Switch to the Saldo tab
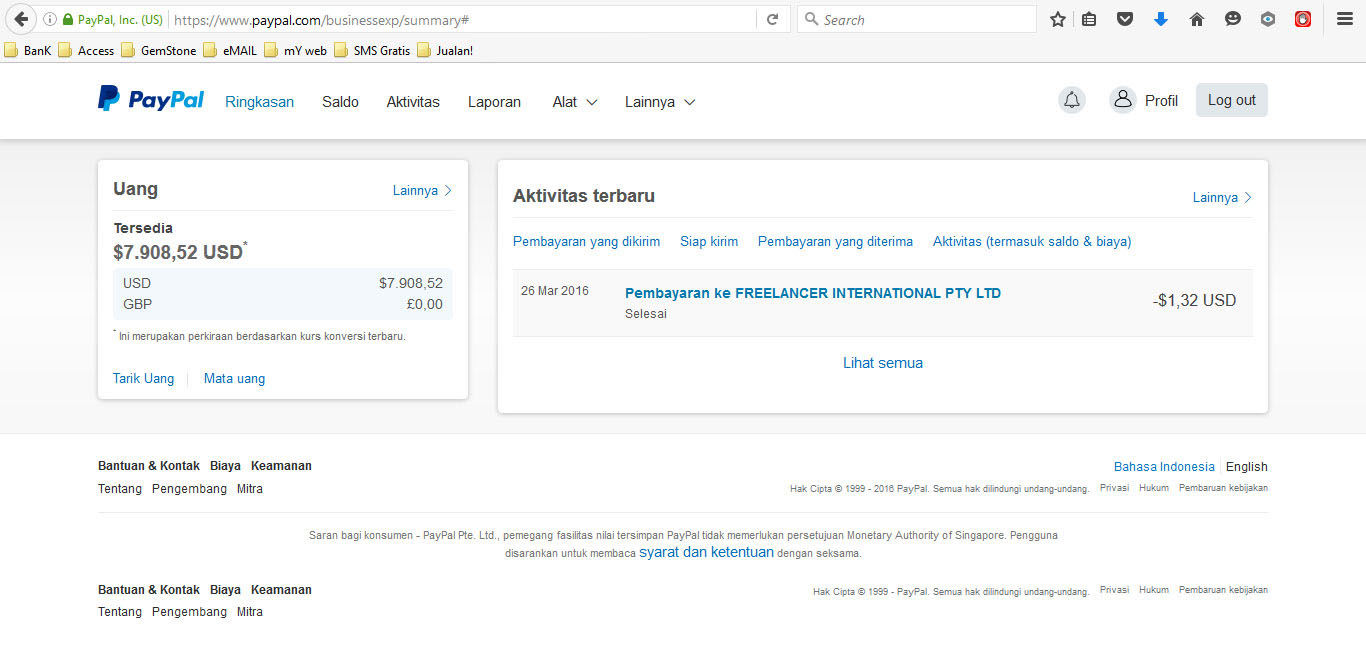Screen dimensions: 1366x646 340,102
